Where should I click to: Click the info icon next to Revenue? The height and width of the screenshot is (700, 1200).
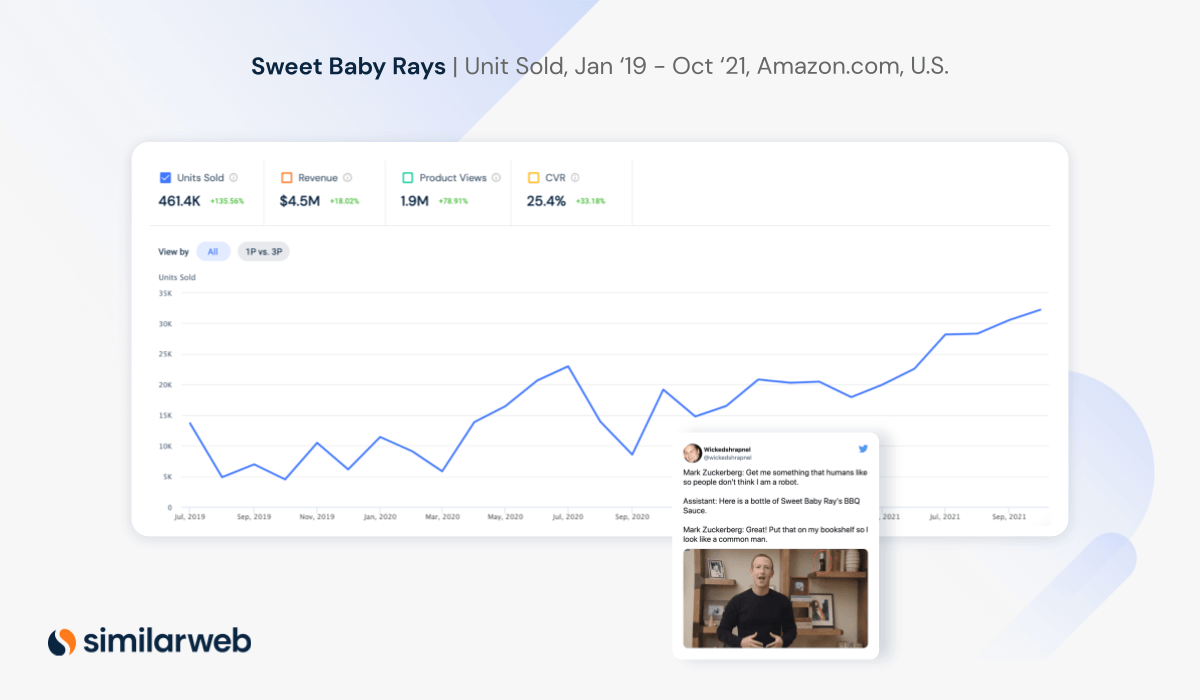(346, 178)
